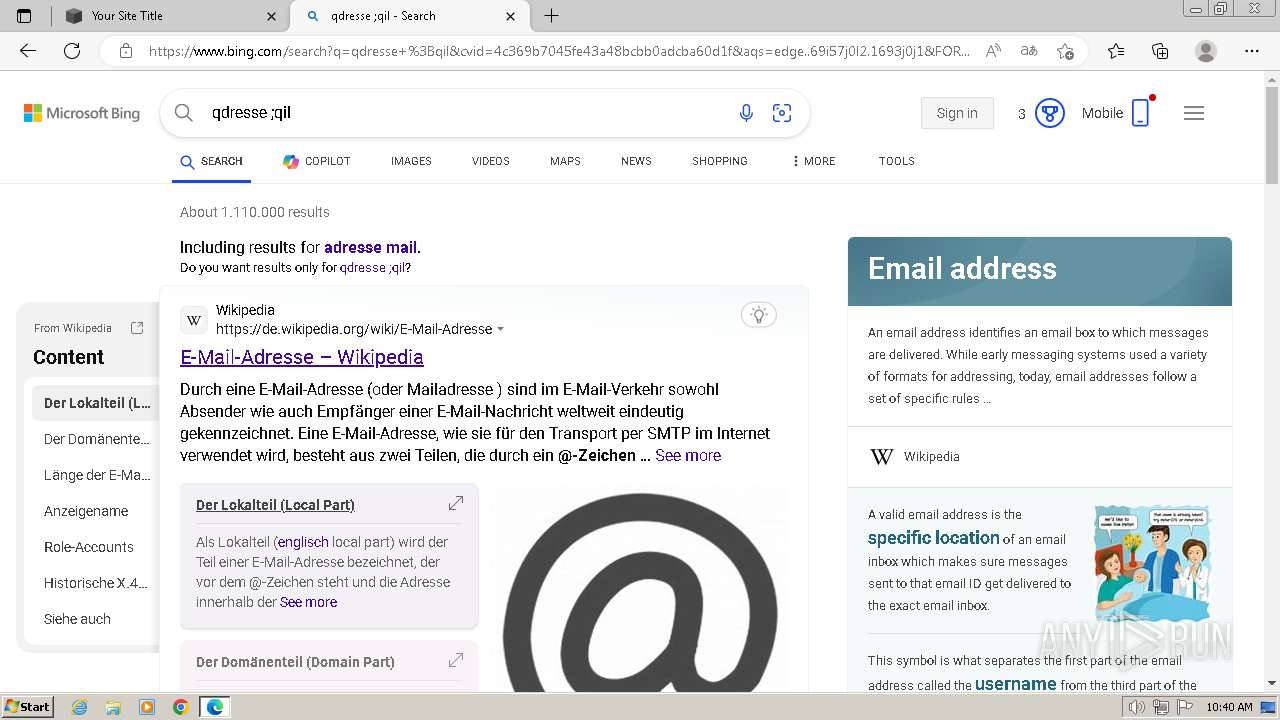The width and height of the screenshot is (1280, 720).
Task: Open volume speaker tray icon
Action: pos(1137,707)
